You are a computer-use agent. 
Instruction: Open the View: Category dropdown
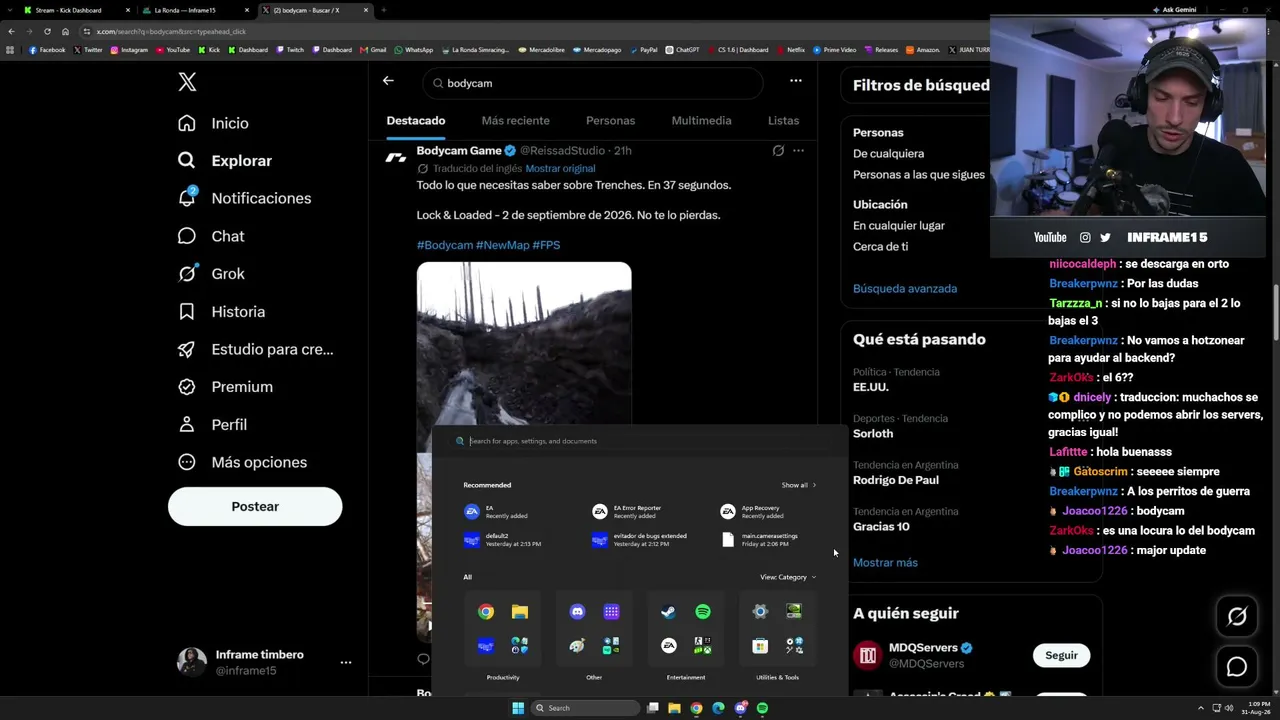tap(787, 577)
